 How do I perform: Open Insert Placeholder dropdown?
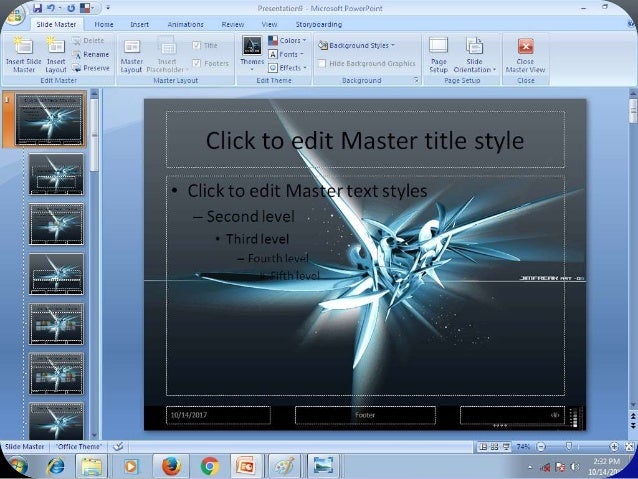pos(167,55)
